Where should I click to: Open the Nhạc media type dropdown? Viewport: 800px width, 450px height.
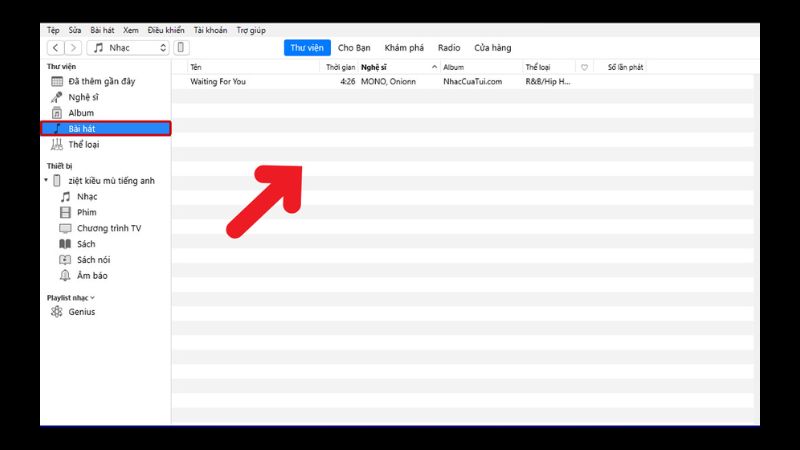click(129, 48)
